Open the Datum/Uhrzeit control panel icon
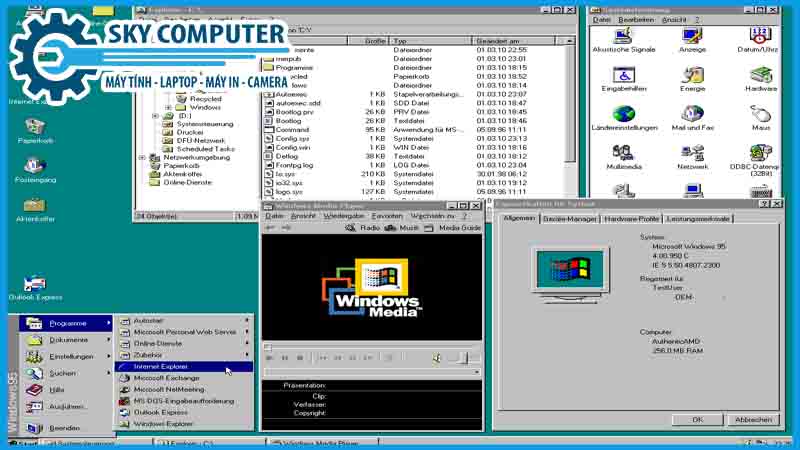800x450 pixels. point(759,40)
